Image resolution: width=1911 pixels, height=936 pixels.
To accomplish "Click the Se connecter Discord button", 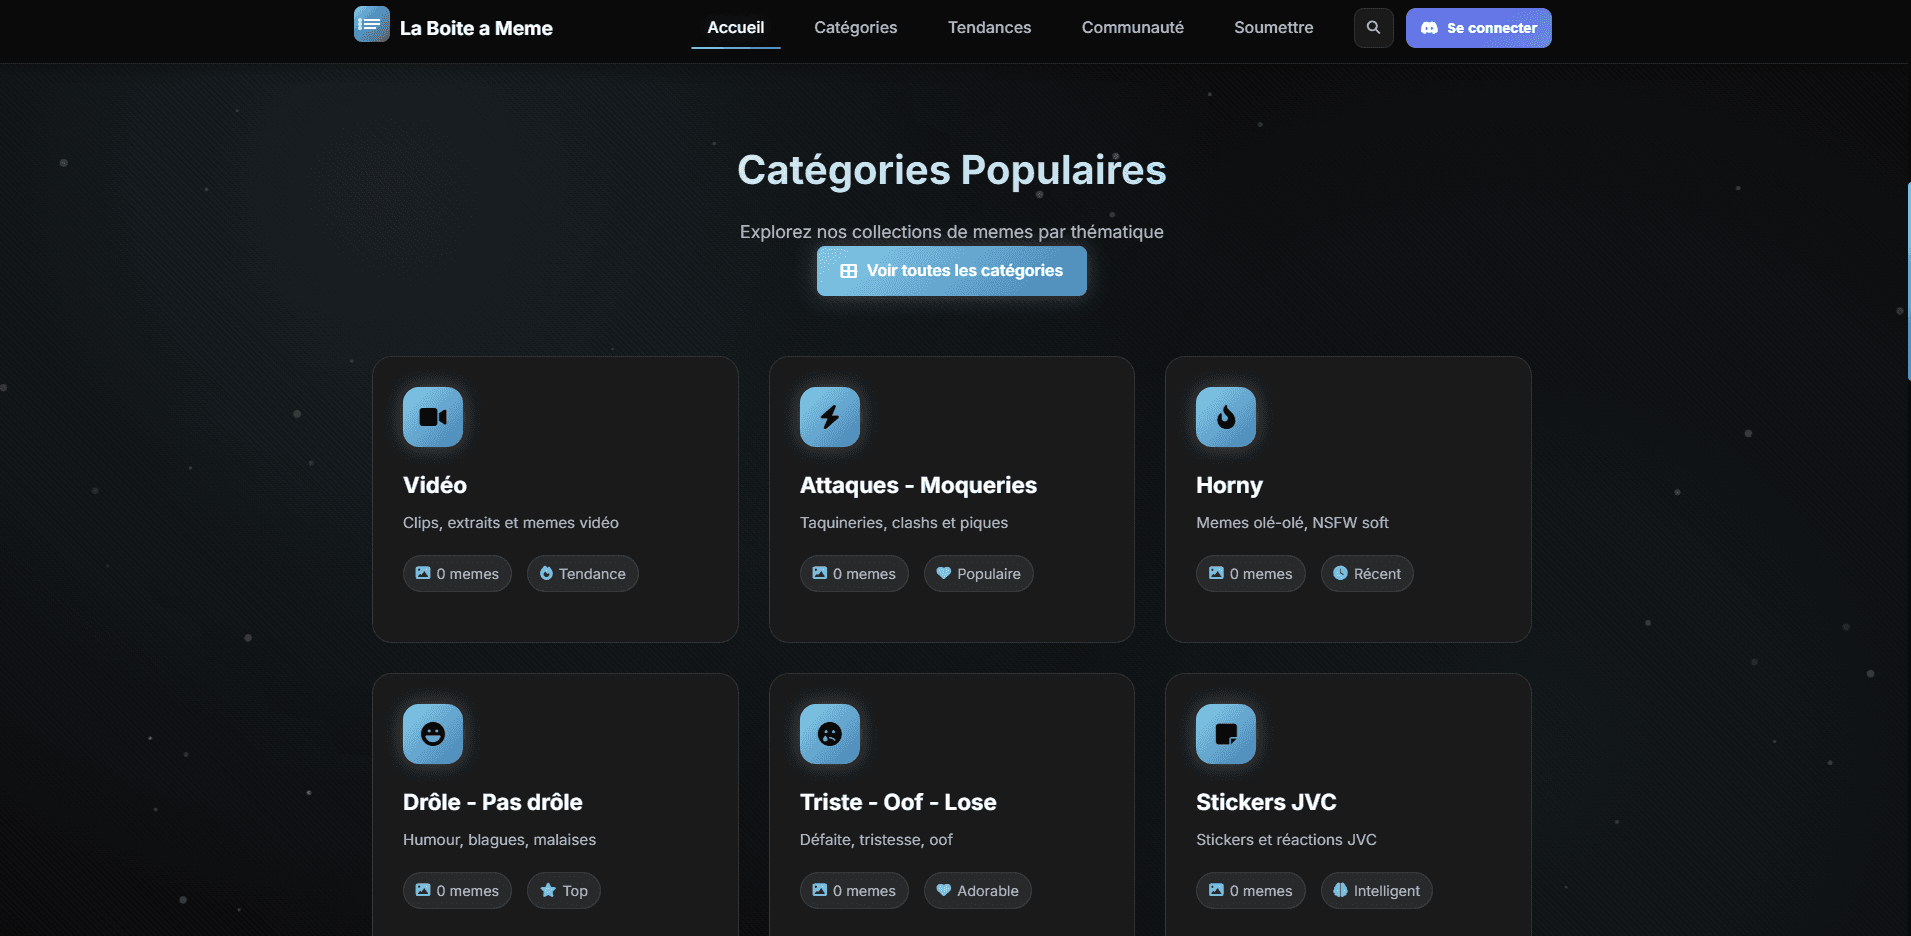I will click(x=1478, y=28).
